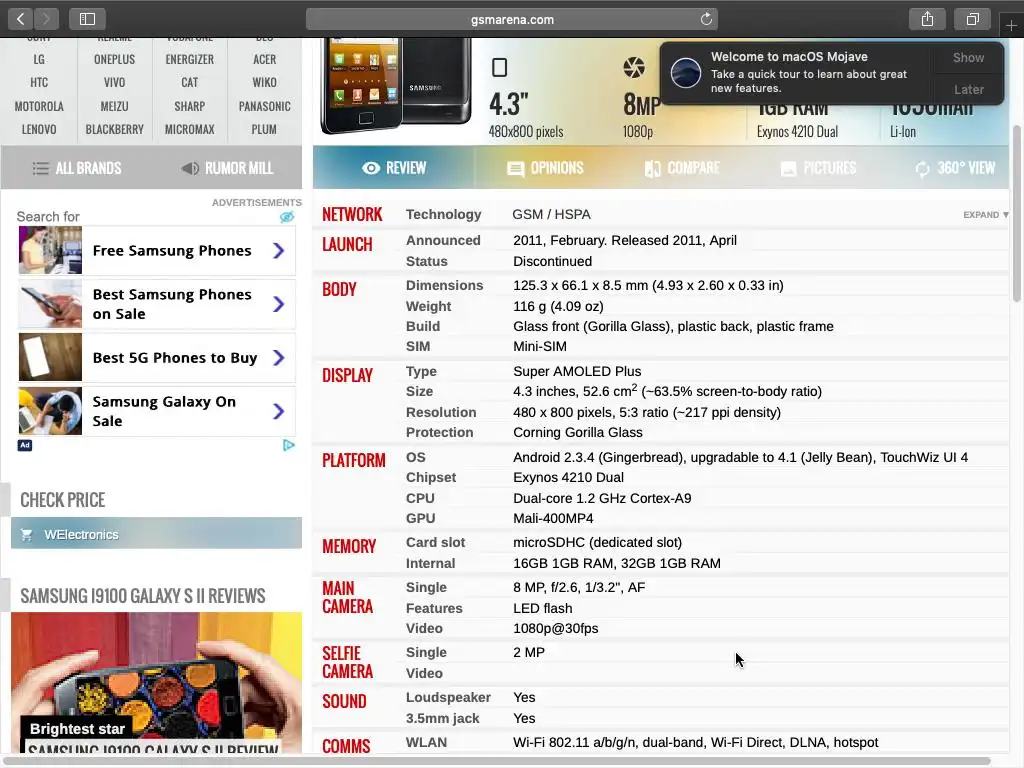Open the Rumor Mill link
The image size is (1024, 768).
click(227, 168)
